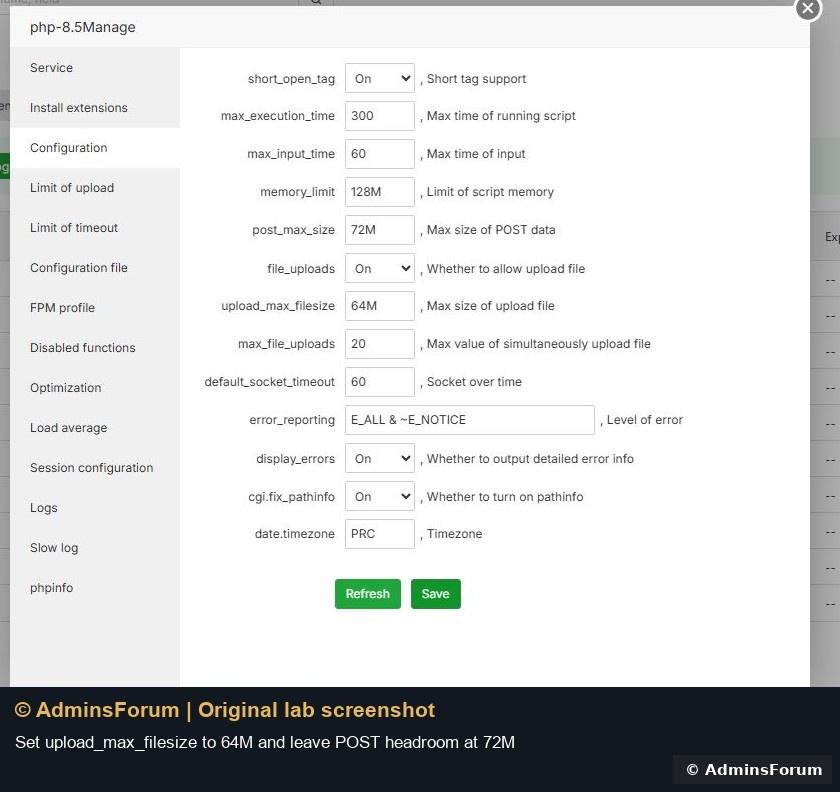Focus the upload_max_filesize field
Screen dimensions: 840x792
379,306
